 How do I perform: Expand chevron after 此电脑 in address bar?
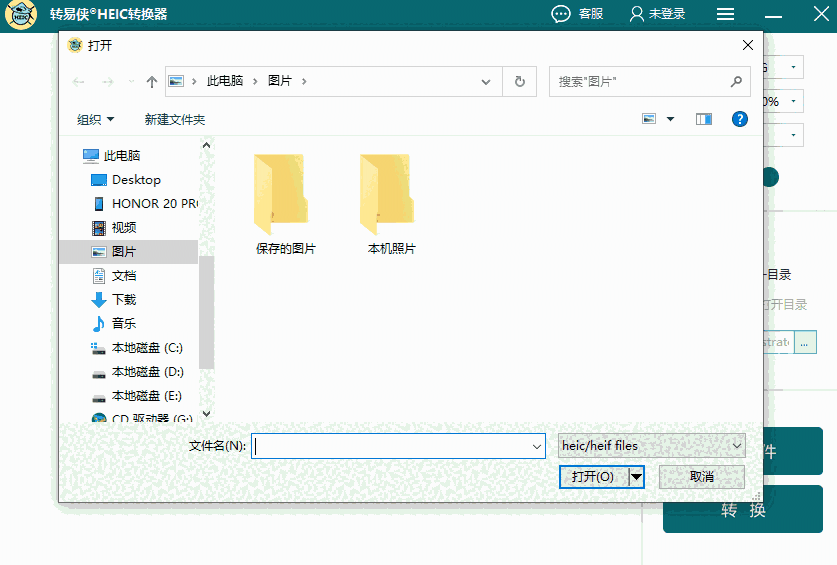coord(255,81)
